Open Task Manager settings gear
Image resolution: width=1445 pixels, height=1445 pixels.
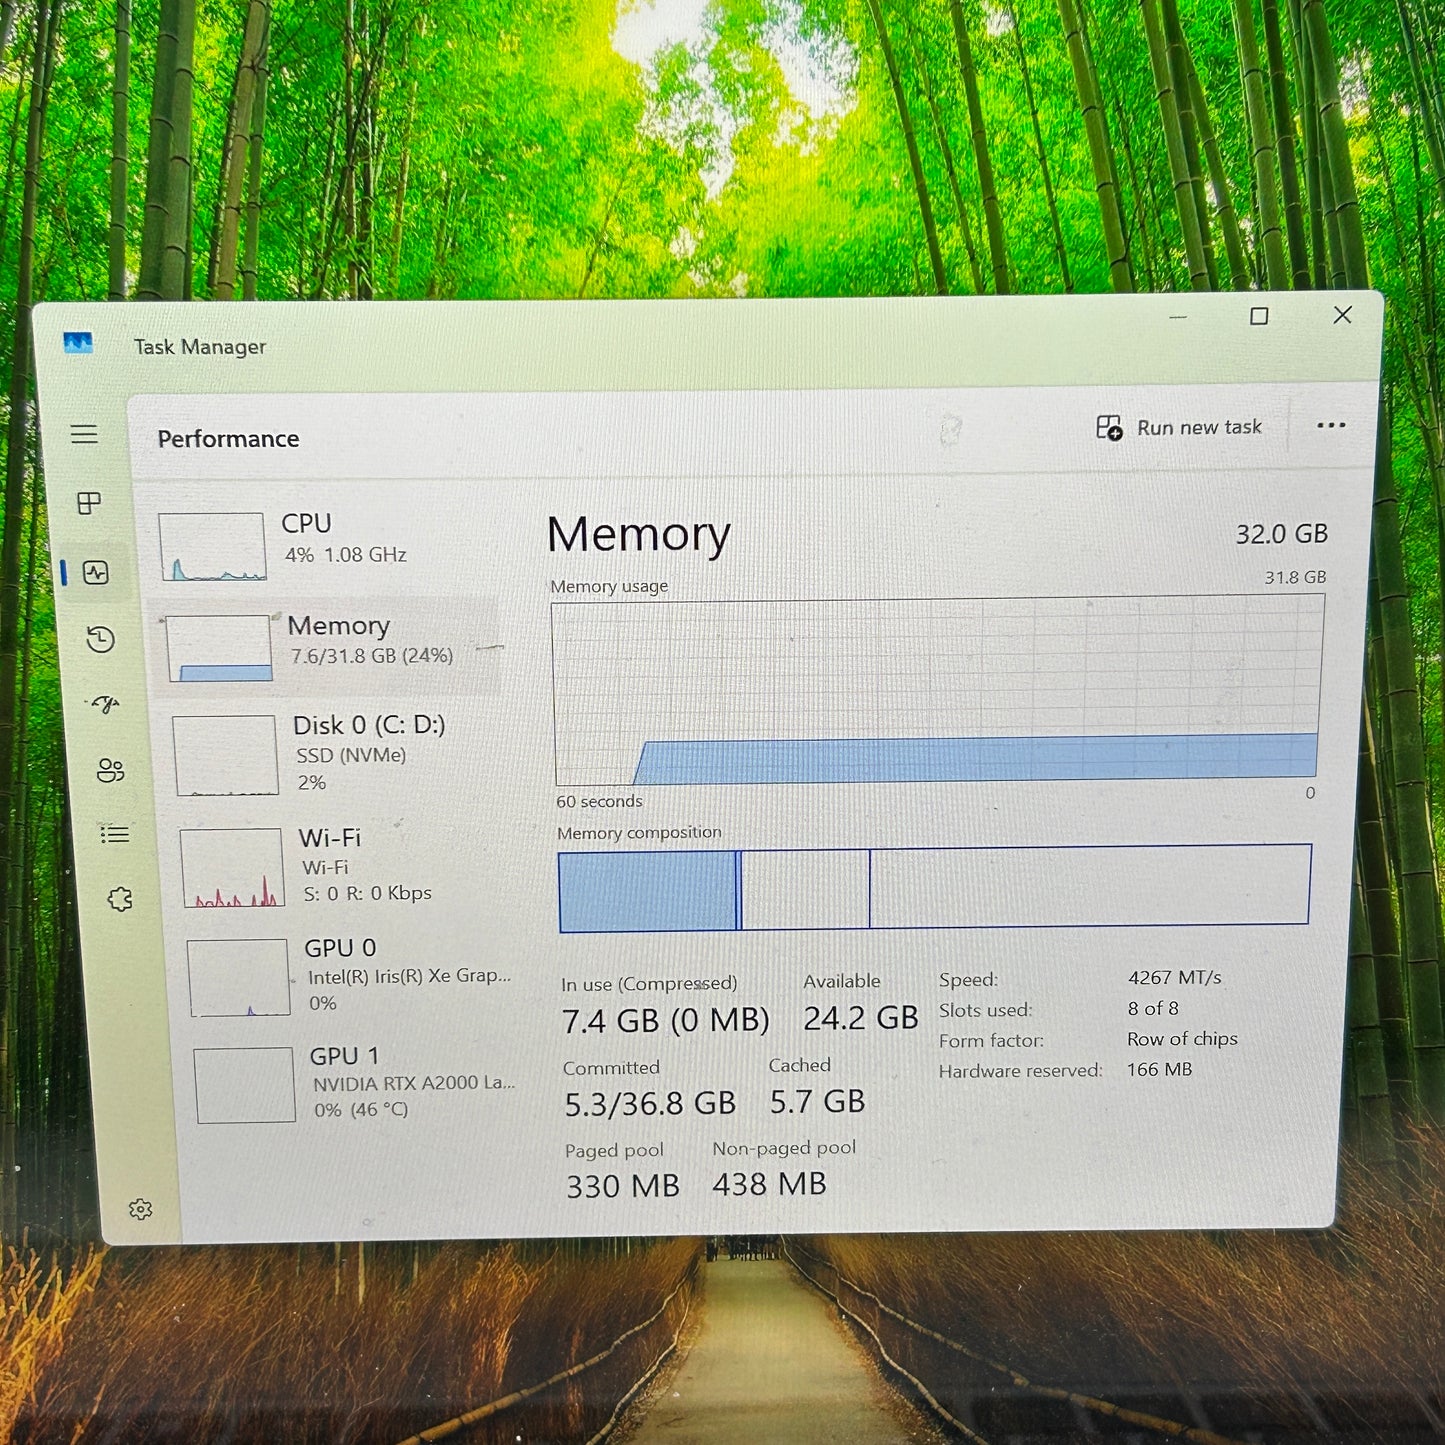click(141, 1210)
